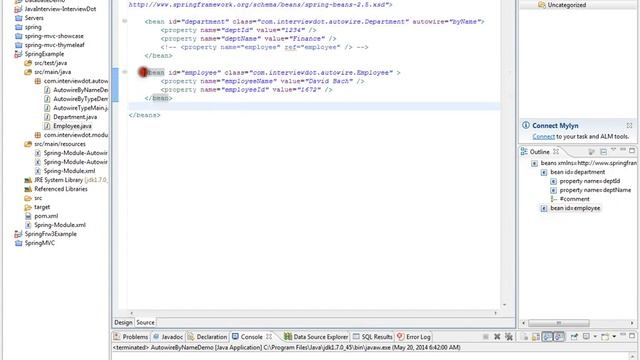Switch to the Problems tab
Viewport: 640px width, 360px height.
[x=131, y=337]
